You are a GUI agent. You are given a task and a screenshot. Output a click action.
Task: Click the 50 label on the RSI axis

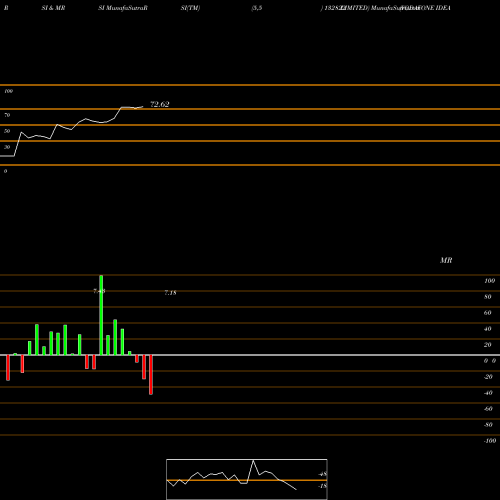[x=7, y=131]
